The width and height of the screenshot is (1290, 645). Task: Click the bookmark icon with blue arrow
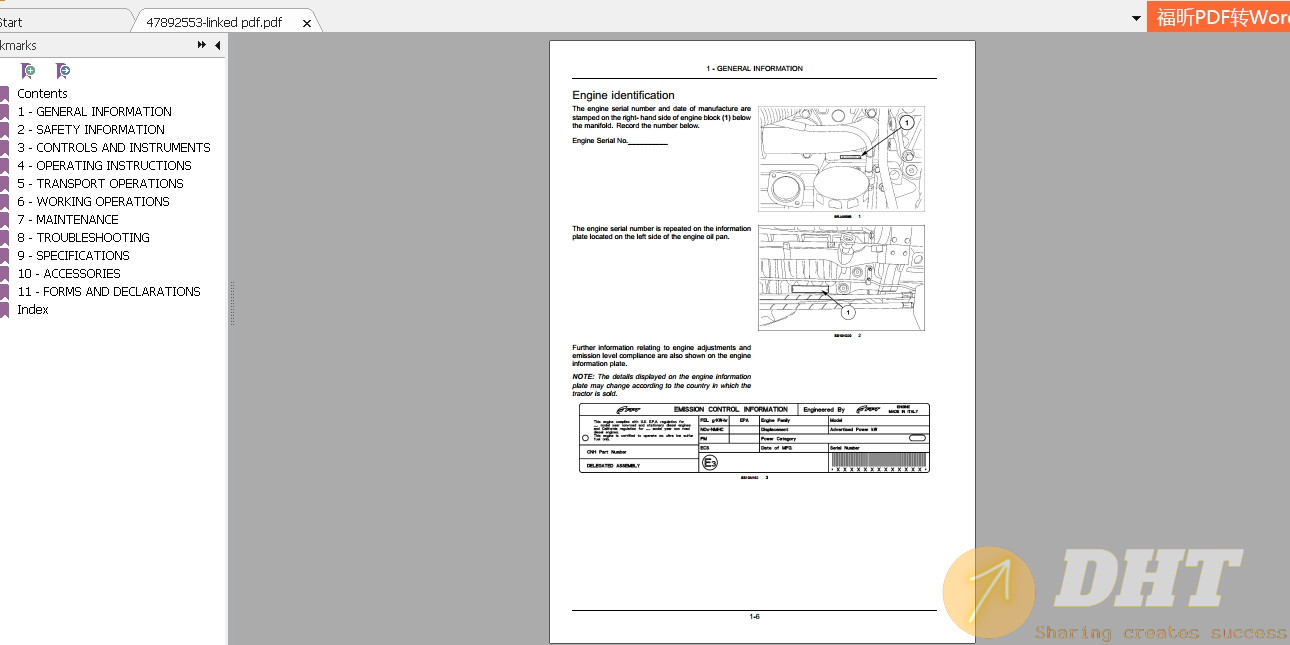pyautogui.click(x=63, y=71)
